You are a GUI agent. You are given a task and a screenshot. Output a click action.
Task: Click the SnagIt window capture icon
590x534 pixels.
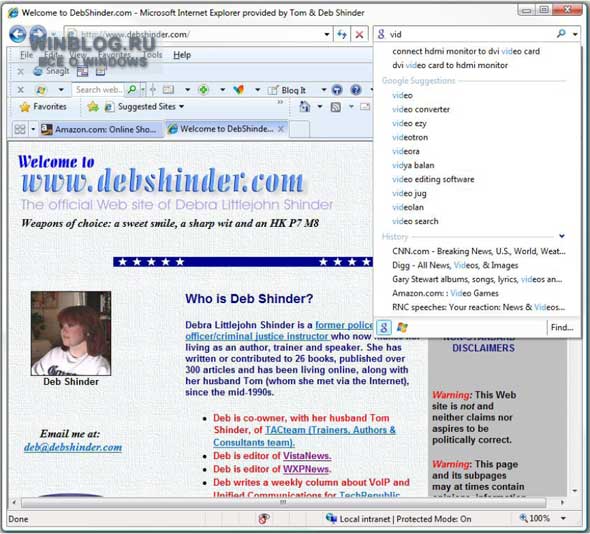pos(82,71)
